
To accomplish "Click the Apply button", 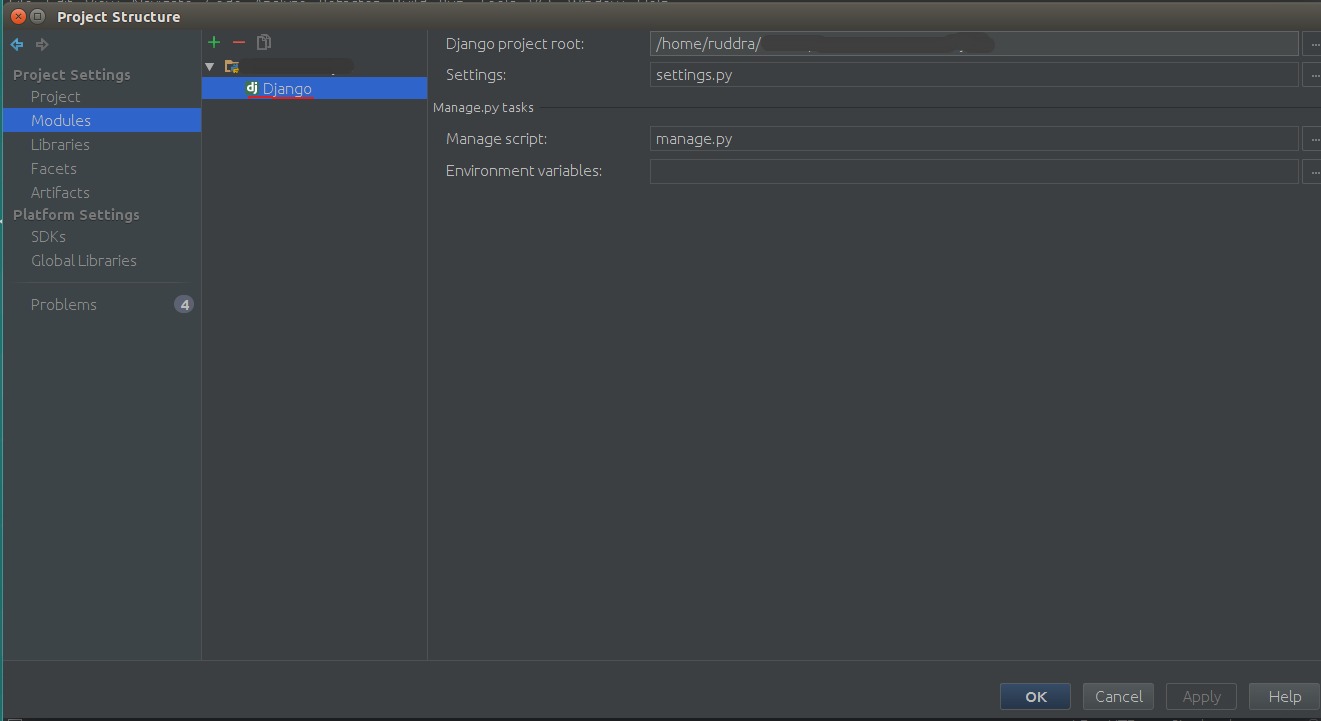I will click(x=1201, y=696).
